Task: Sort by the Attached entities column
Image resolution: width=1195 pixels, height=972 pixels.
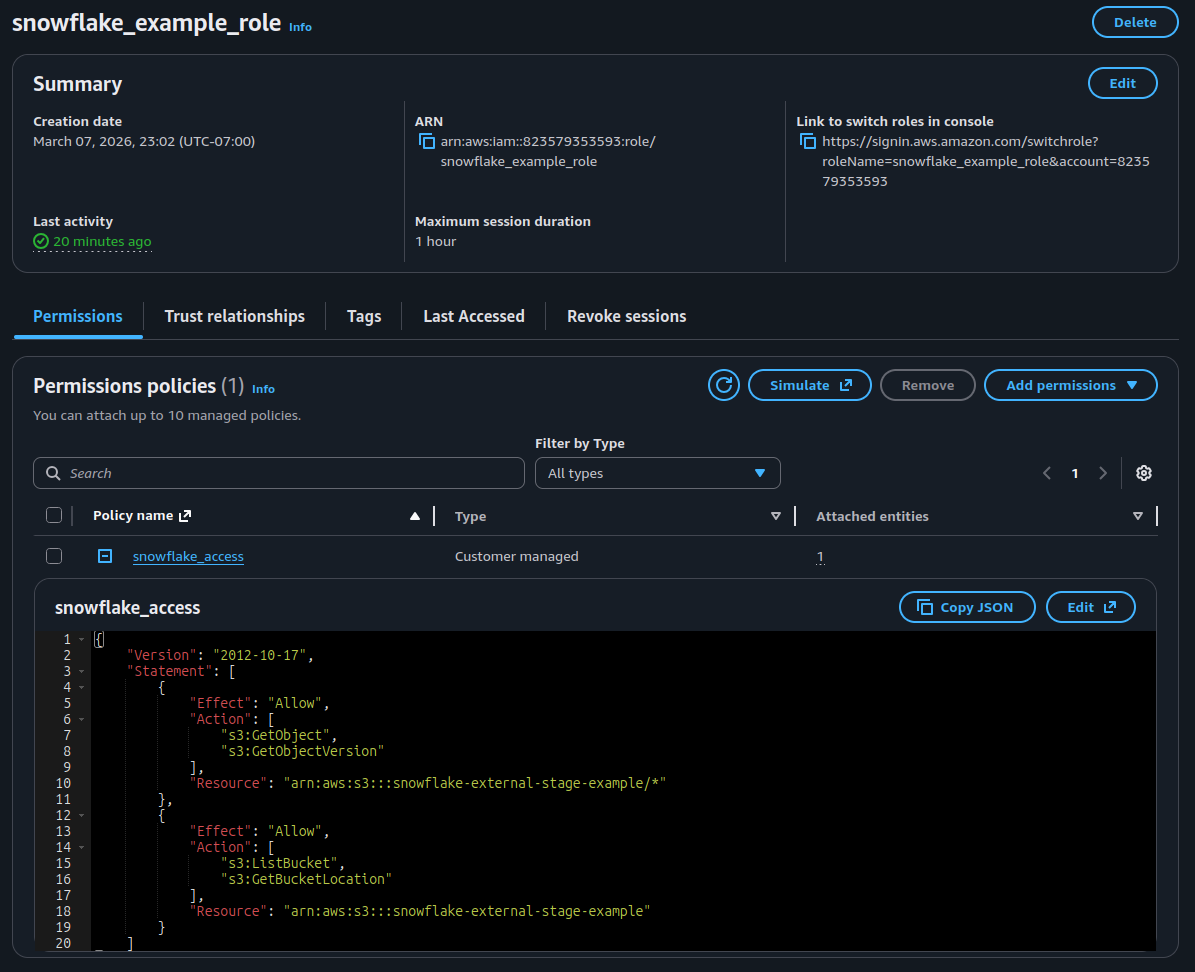Action: click(x=1138, y=516)
